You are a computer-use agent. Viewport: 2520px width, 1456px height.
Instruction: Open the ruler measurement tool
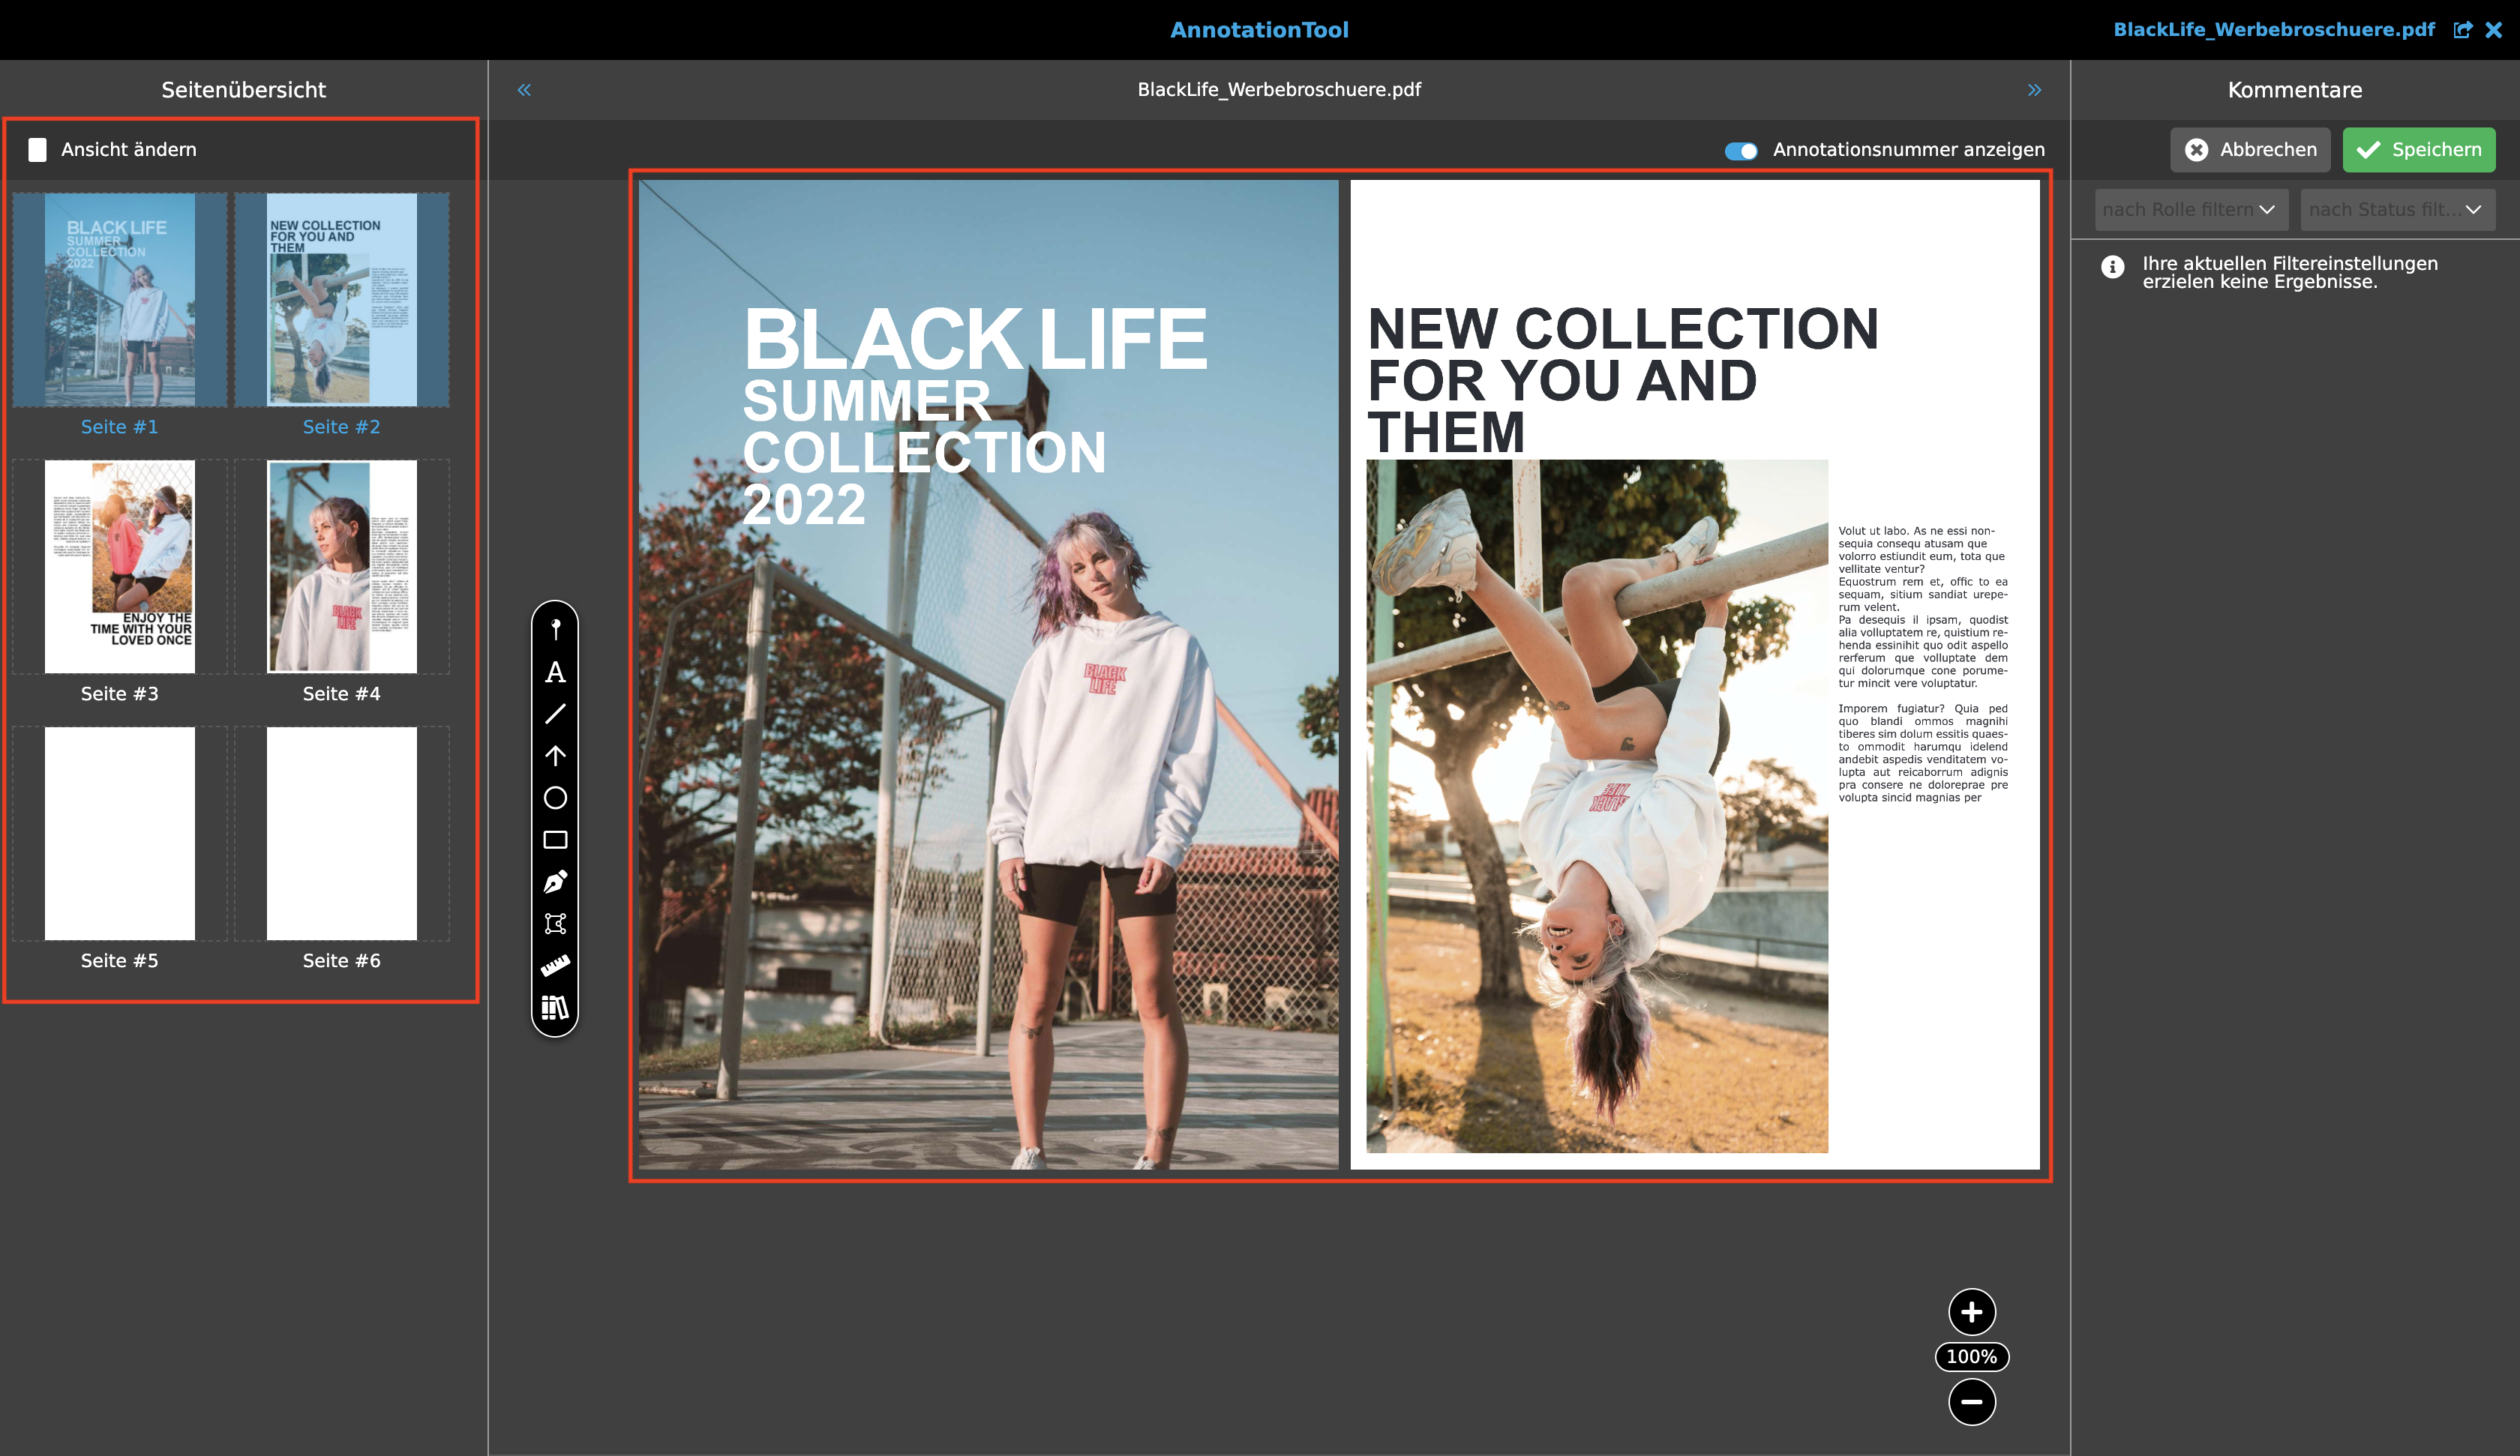pyautogui.click(x=555, y=965)
